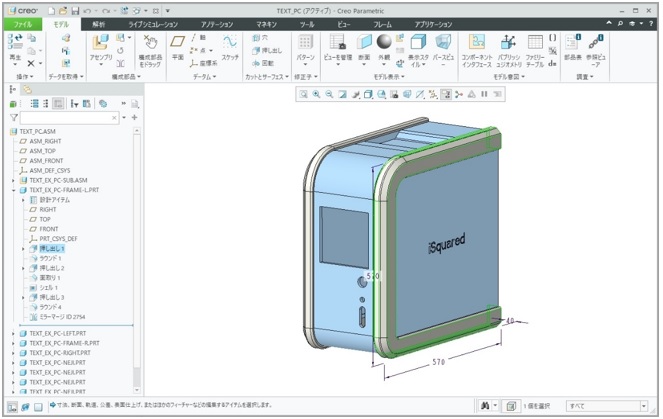Screen dimensions: 663x419
Task: Open the カットとサーフェス group dropdown
Action: click(x=267, y=77)
